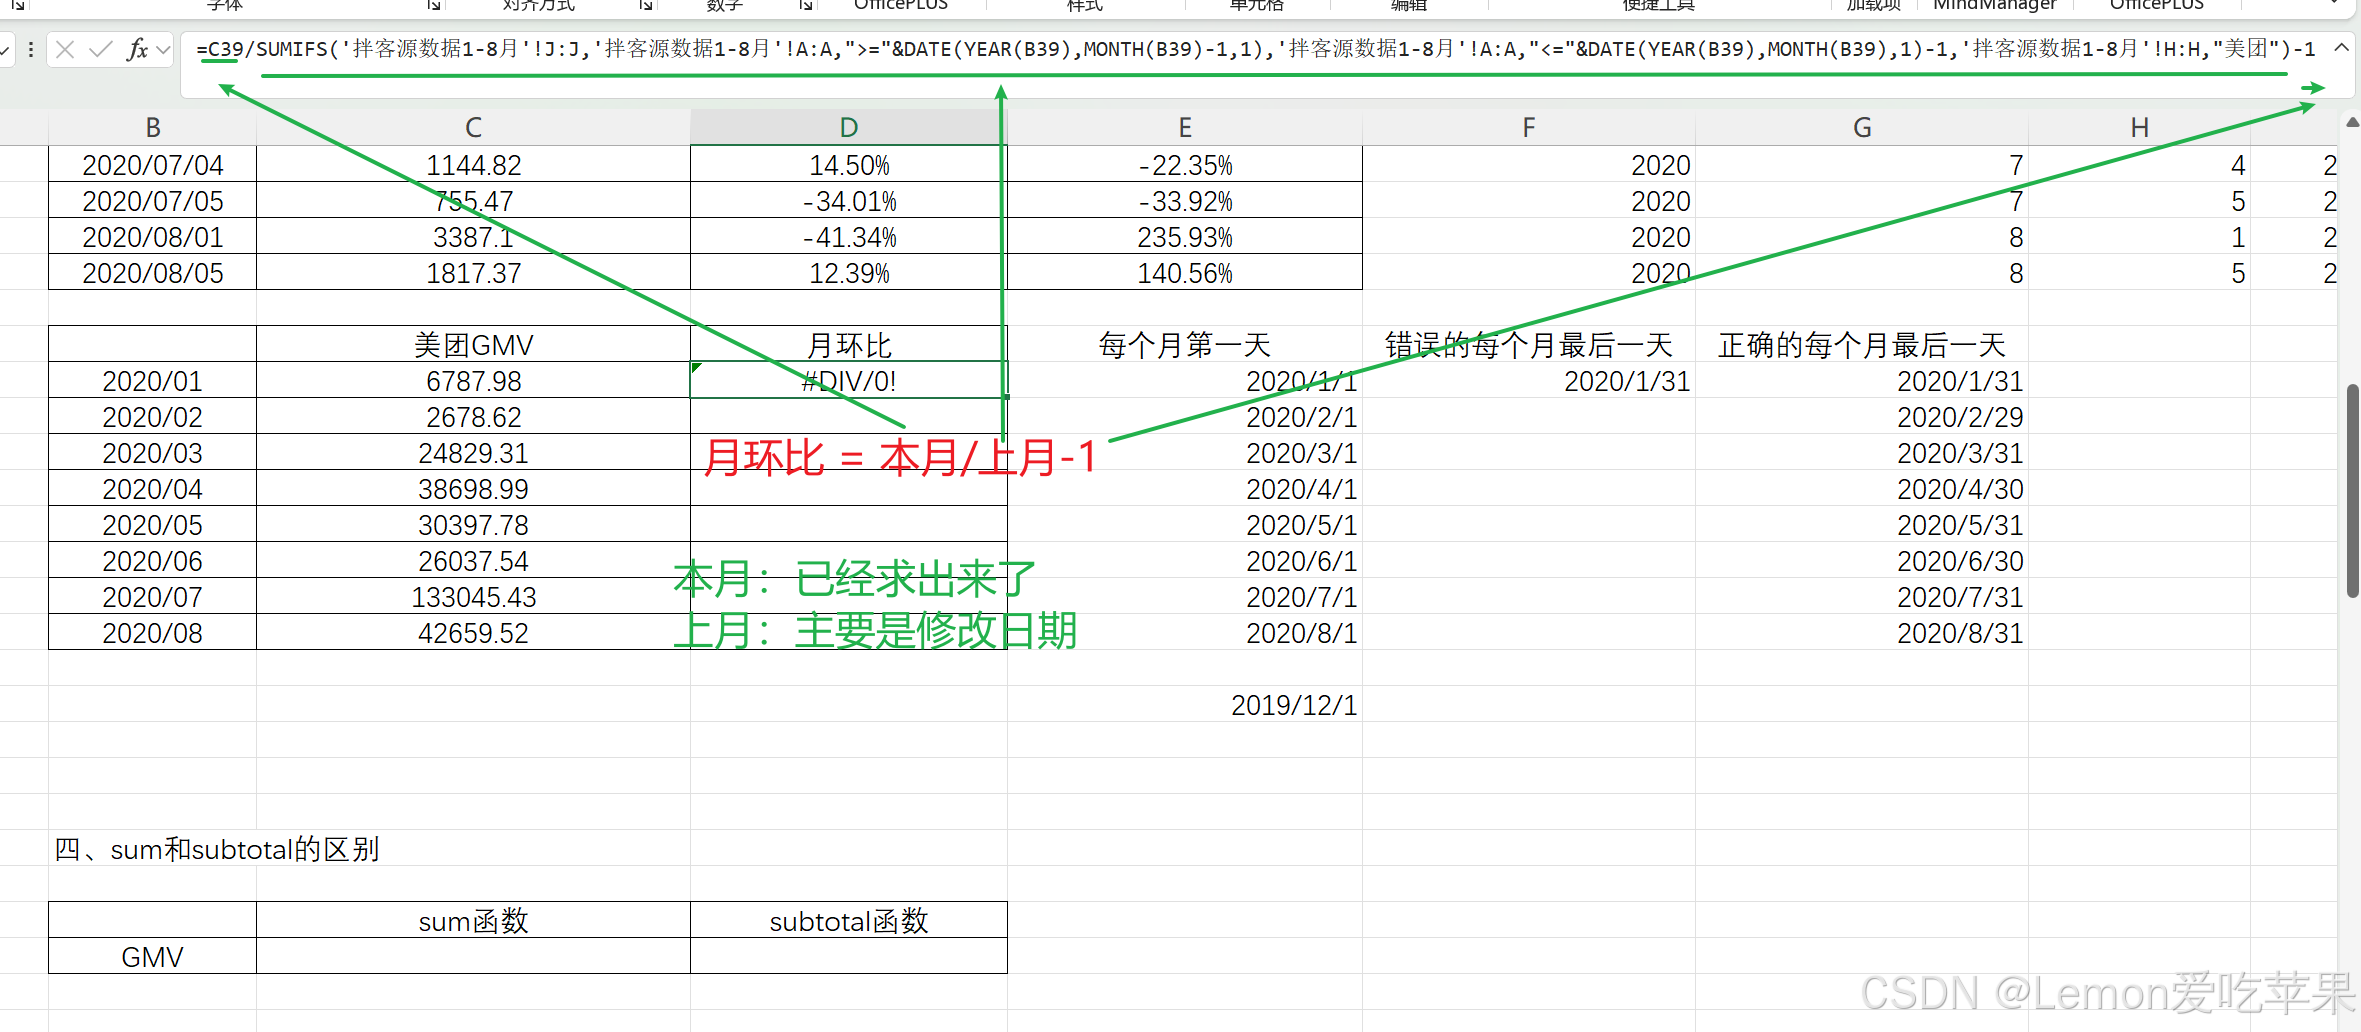The height and width of the screenshot is (1032, 2361).
Task: Click the 正确的每个月最后一天 header cell
Action: click(1862, 344)
